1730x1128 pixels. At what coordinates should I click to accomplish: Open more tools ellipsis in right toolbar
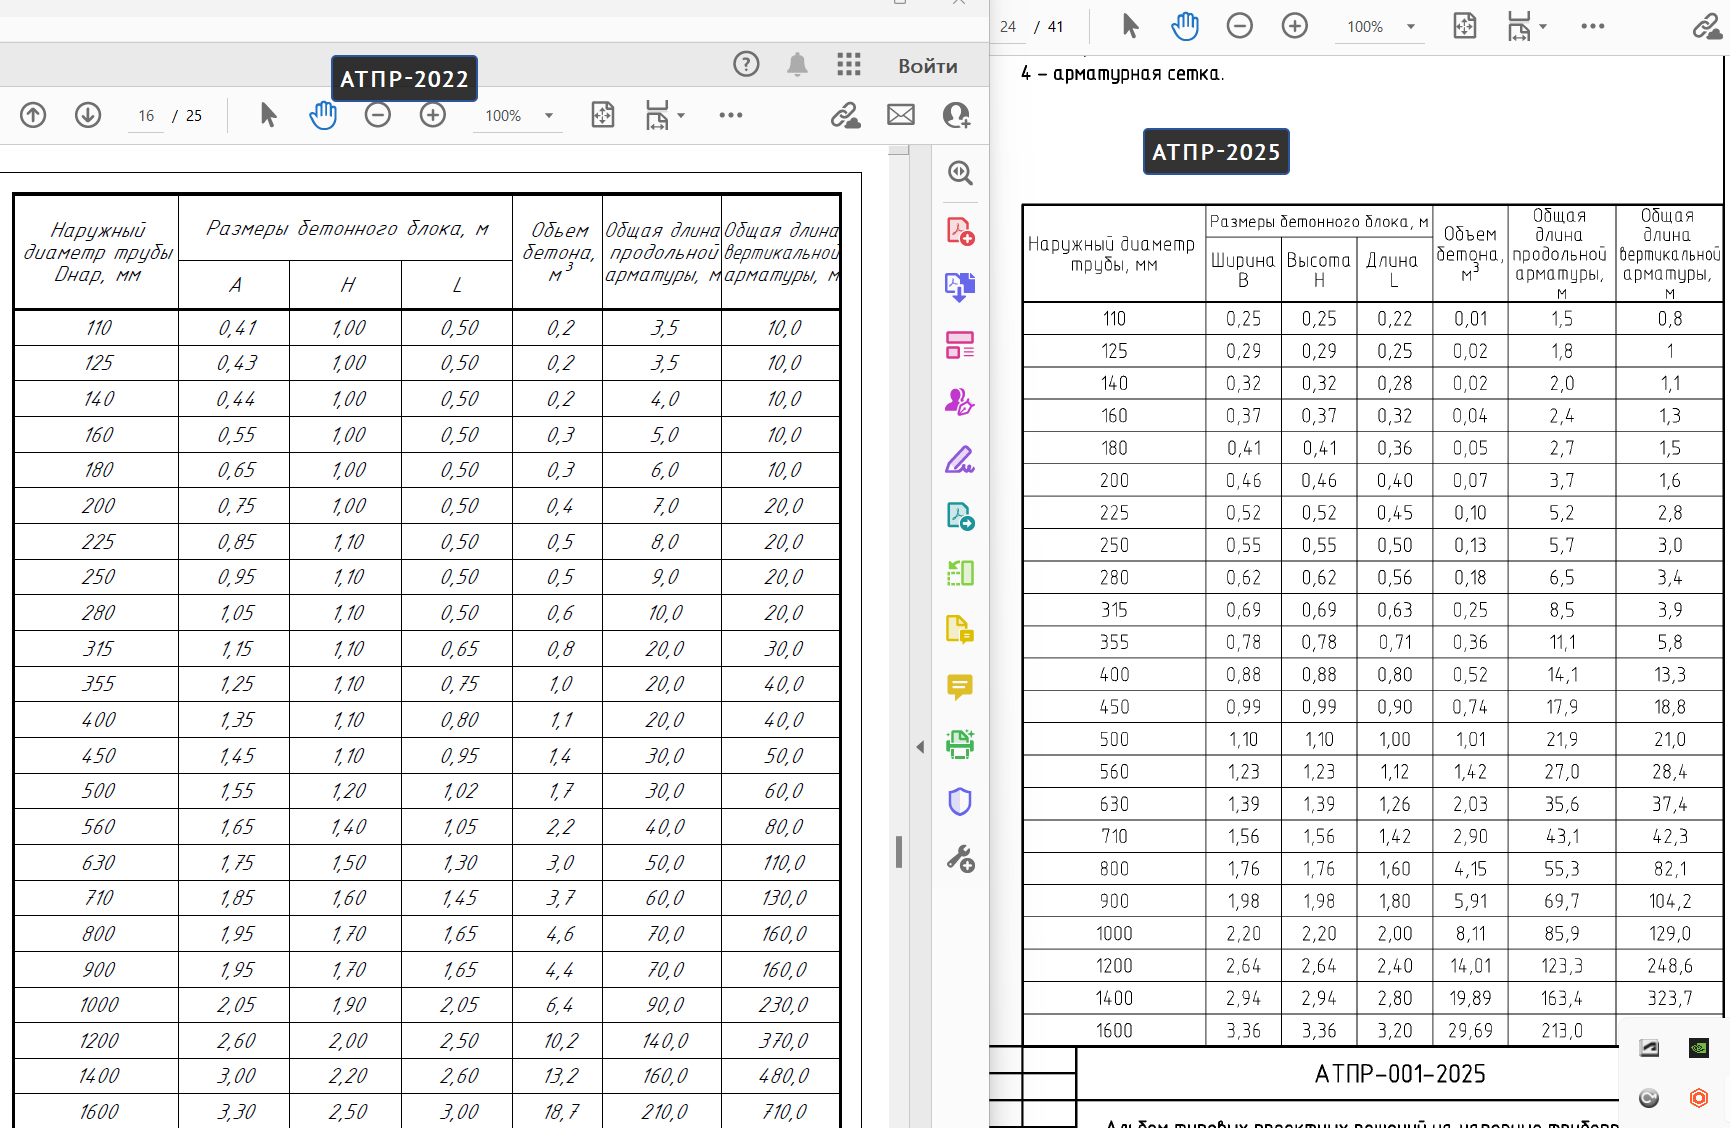1593,26
